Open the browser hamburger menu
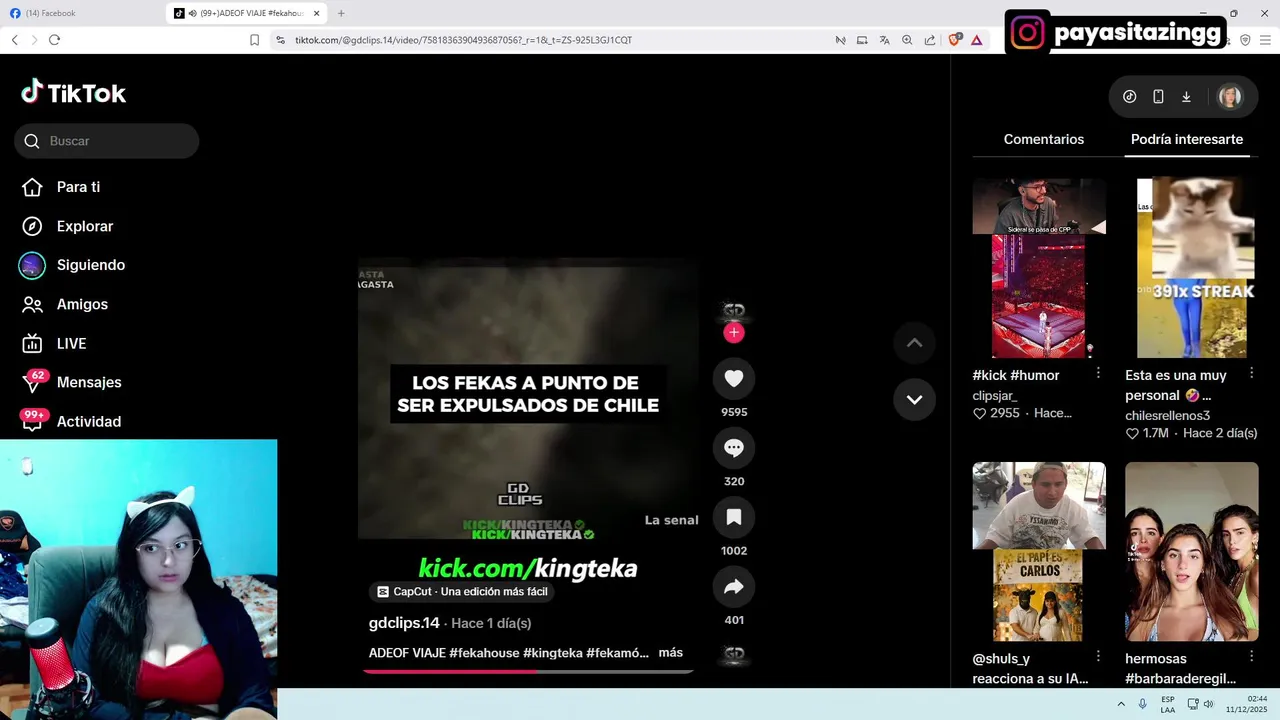 pos(1267,40)
